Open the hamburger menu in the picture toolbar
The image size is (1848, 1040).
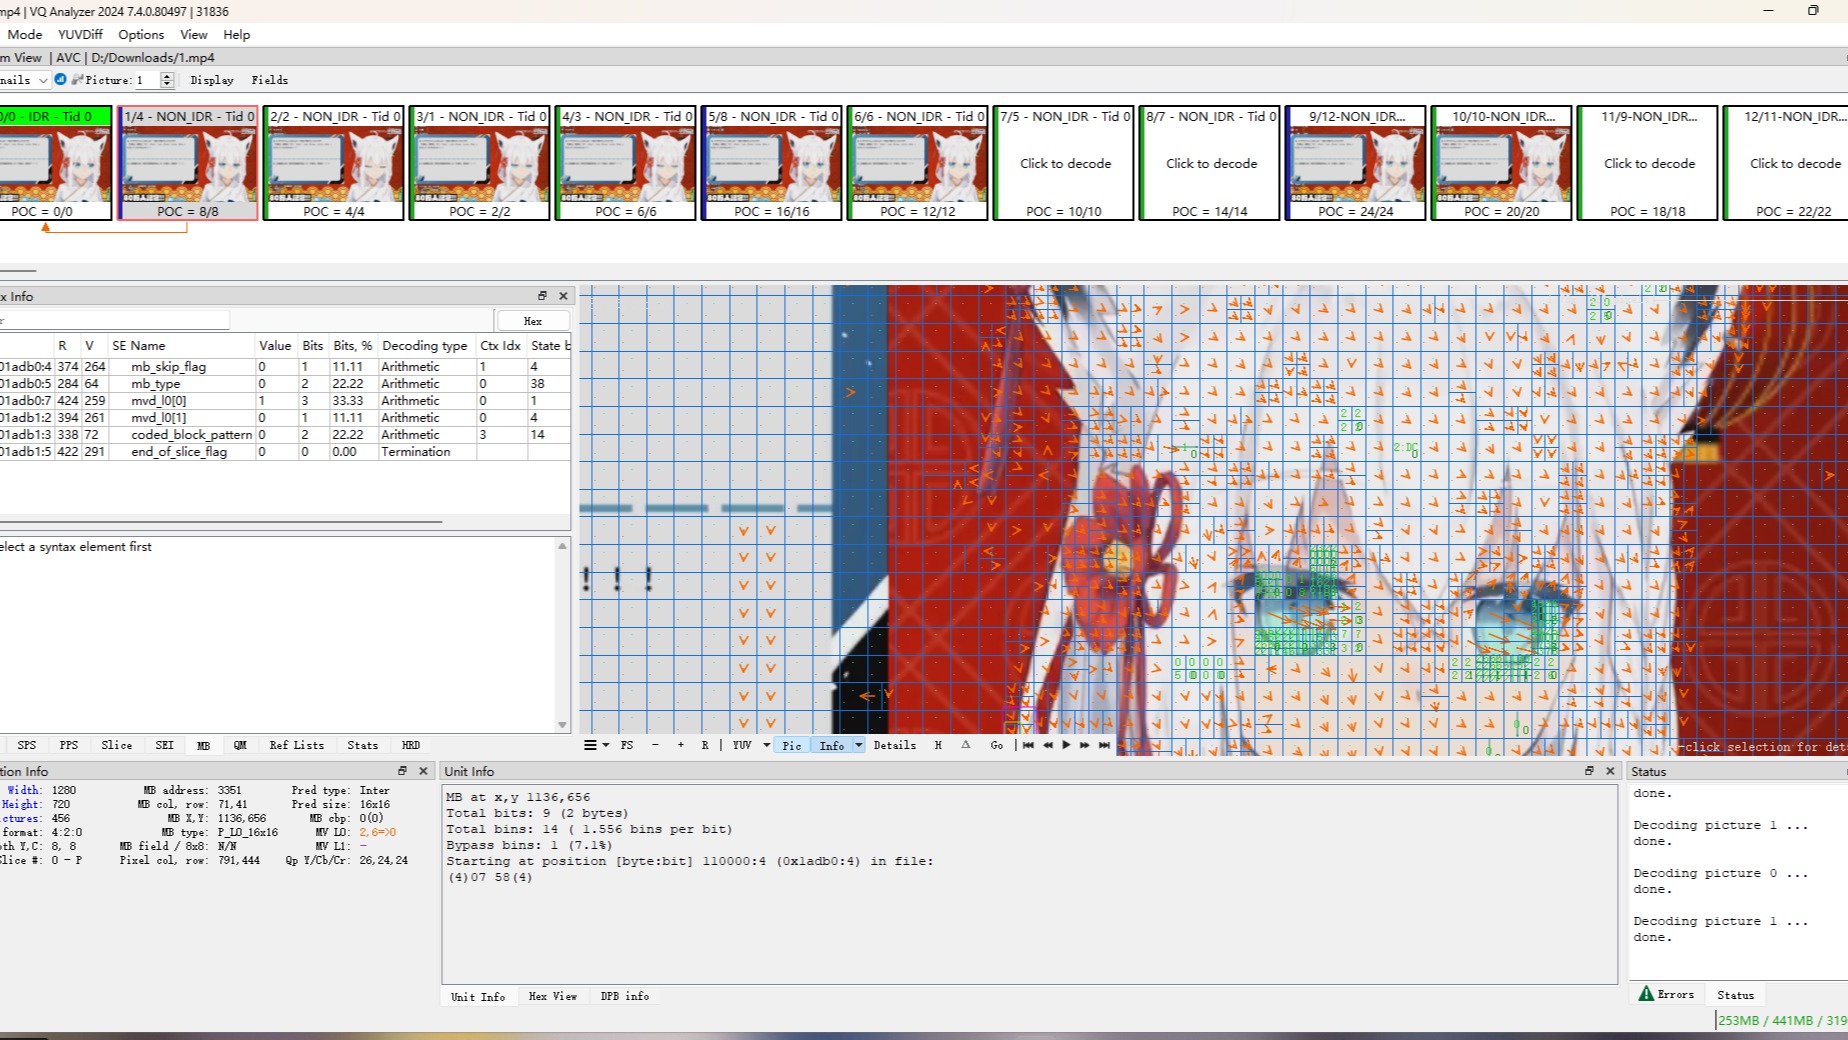pyautogui.click(x=590, y=745)
